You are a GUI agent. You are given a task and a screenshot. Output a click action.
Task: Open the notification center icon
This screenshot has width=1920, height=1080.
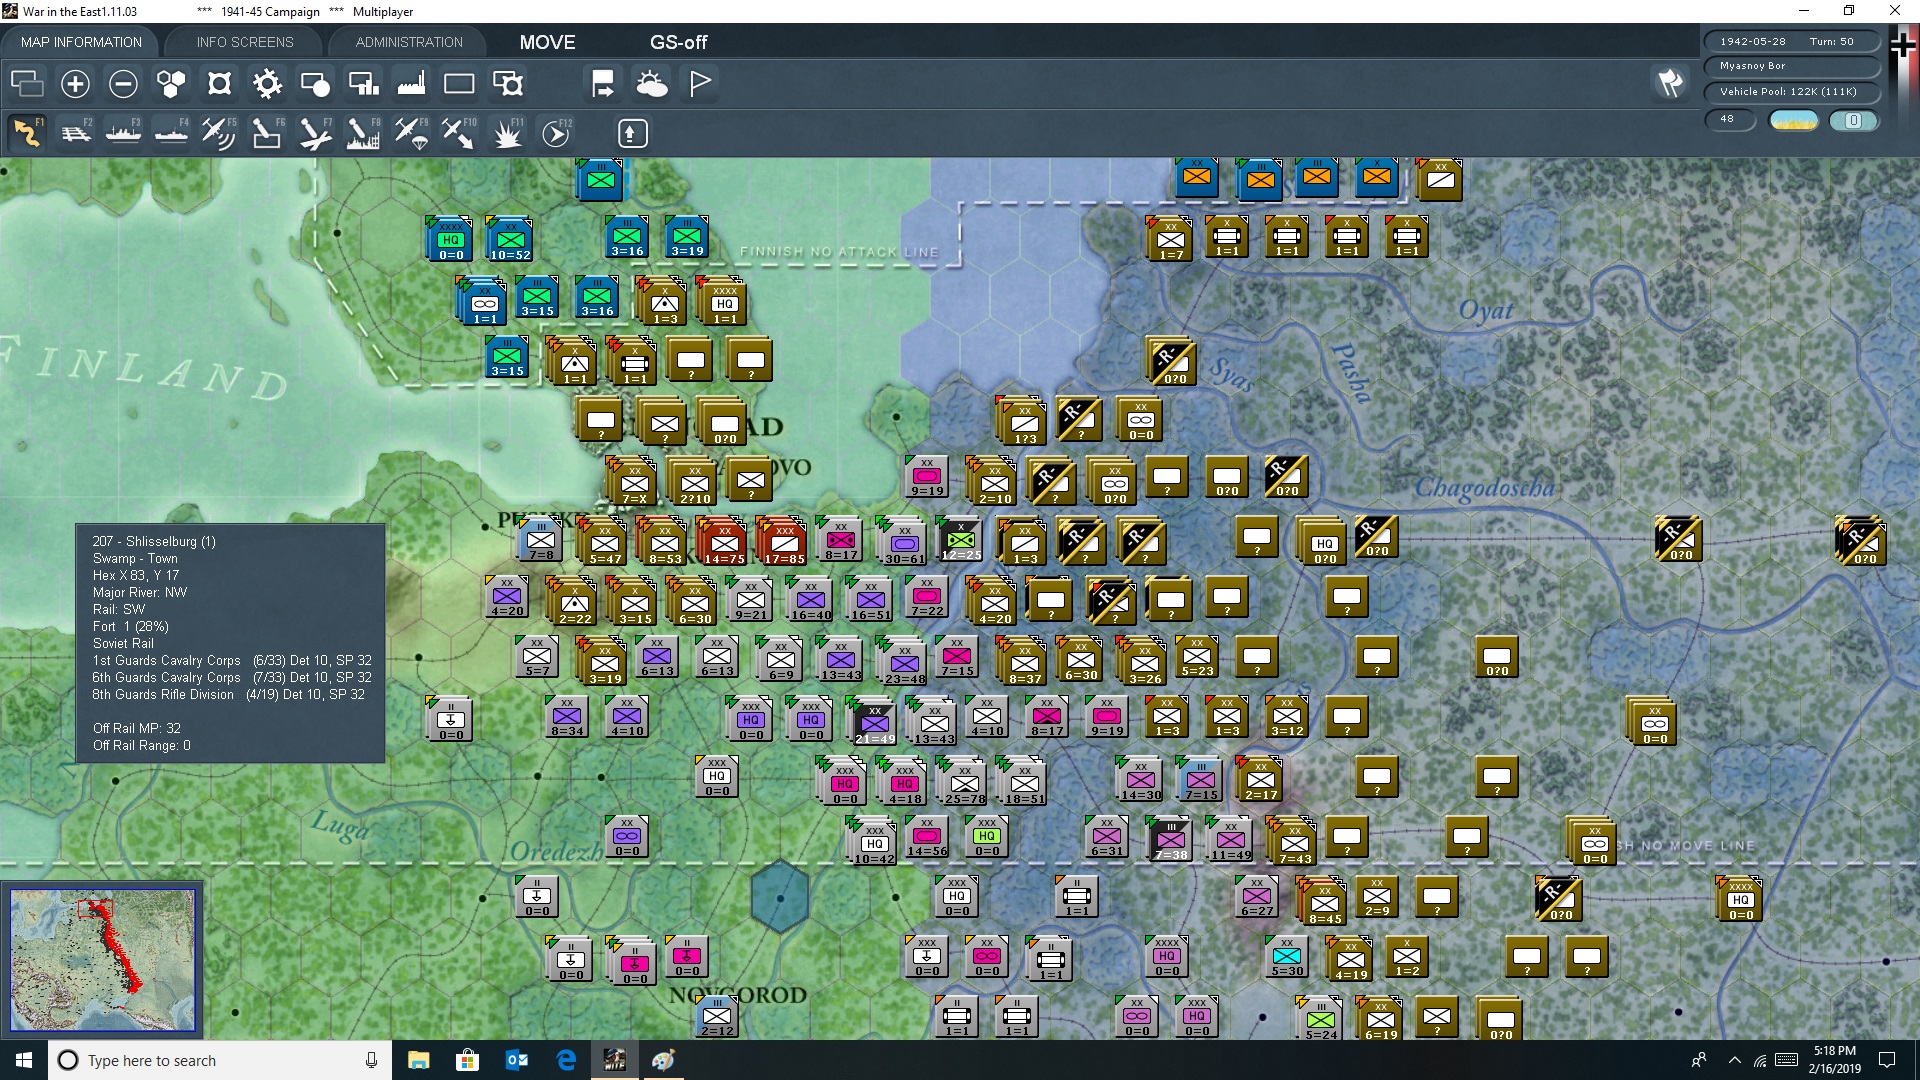pos(1887,1060)
